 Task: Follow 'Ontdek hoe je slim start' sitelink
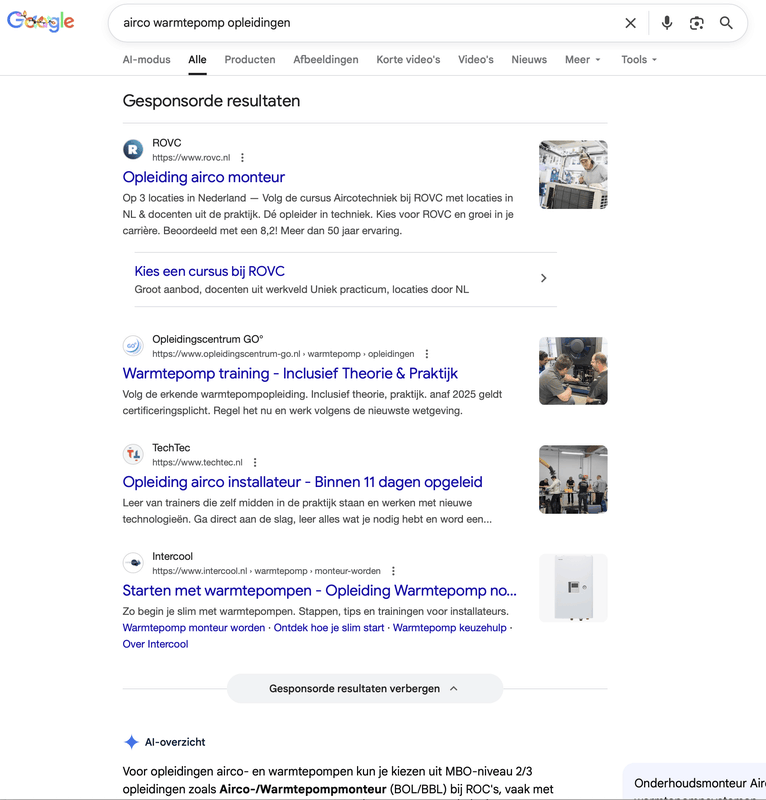click(x=329, y=628)
